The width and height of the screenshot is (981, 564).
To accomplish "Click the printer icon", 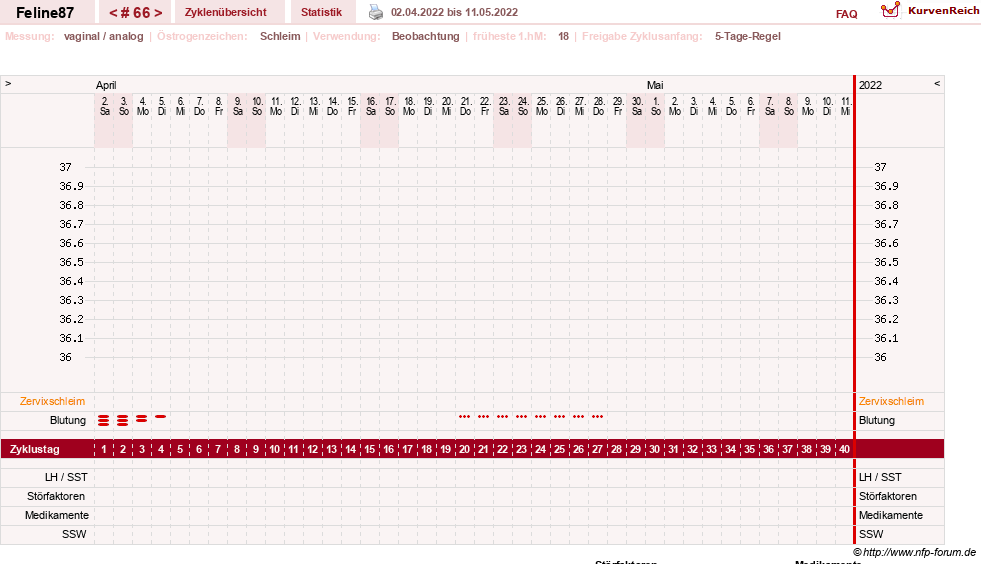I will click(375, 12).
